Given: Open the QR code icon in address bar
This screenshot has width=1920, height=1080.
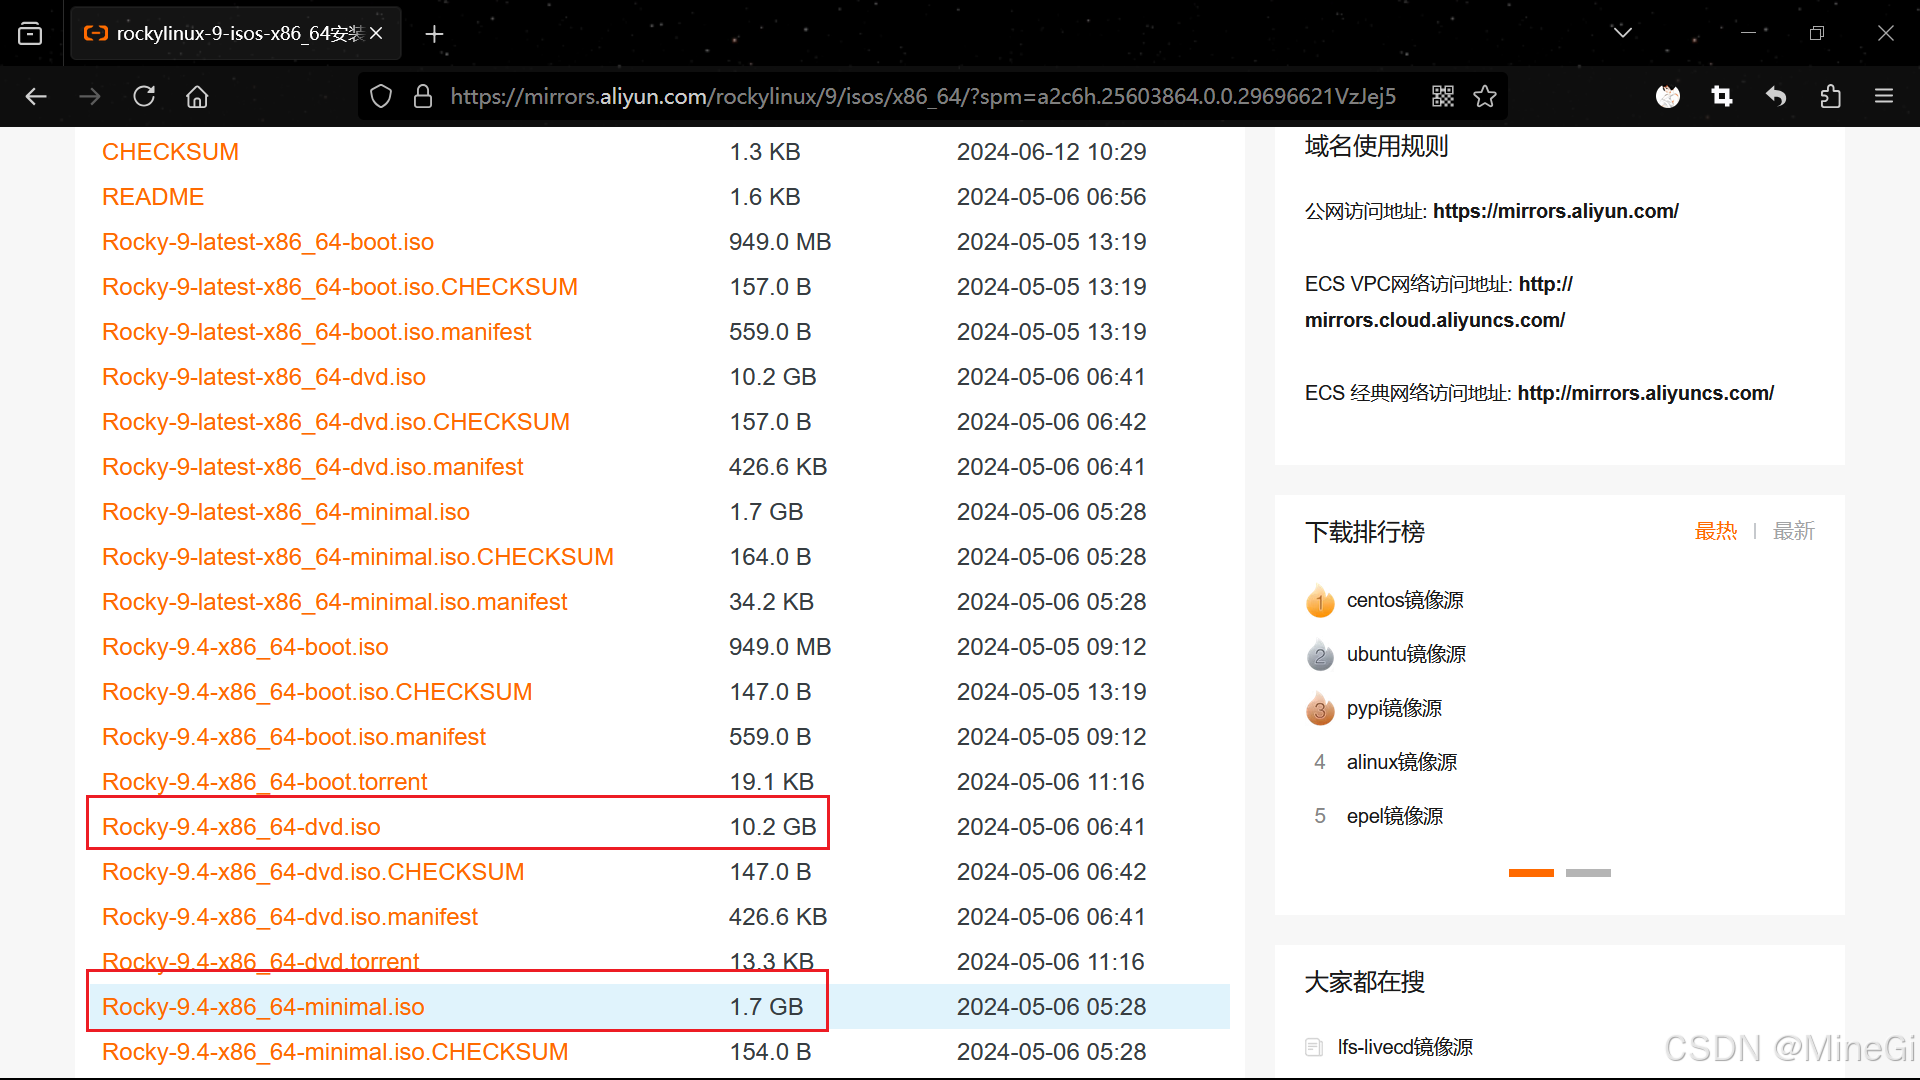Looking at the screenshot, I should click(x=1443, y=96).
